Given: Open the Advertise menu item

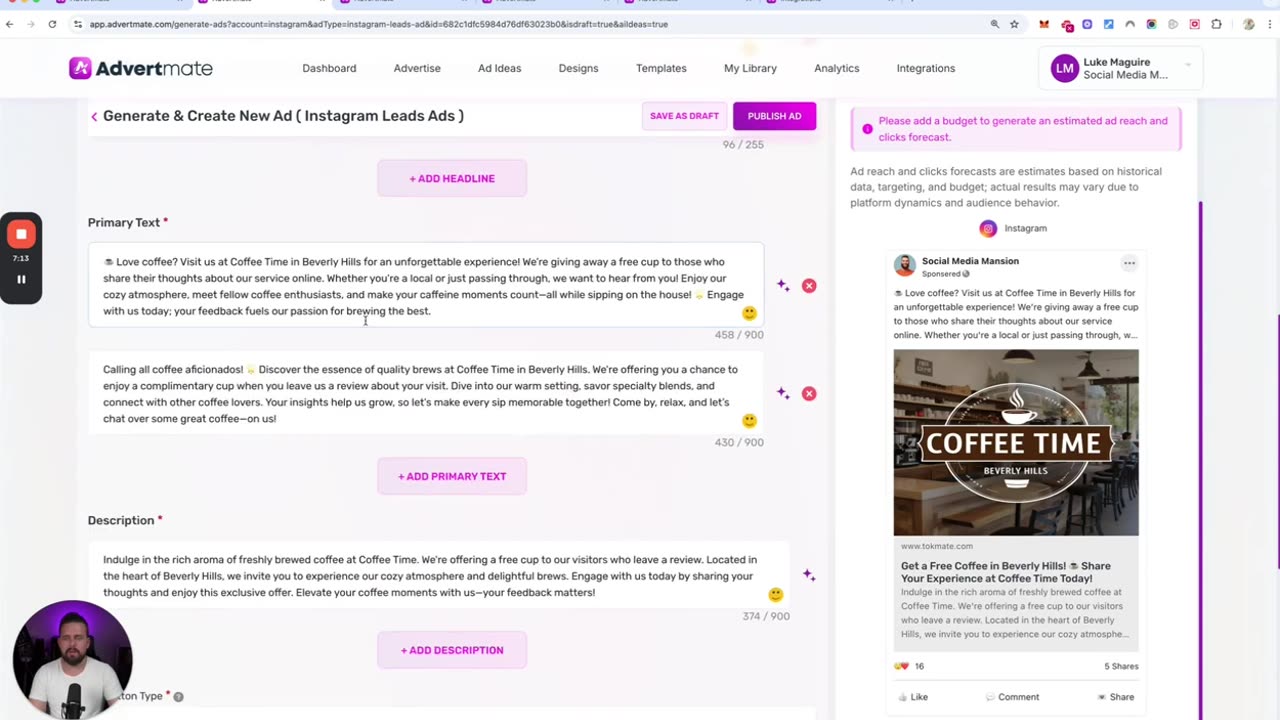Looking at the screenshot, I should pos(417,68).
